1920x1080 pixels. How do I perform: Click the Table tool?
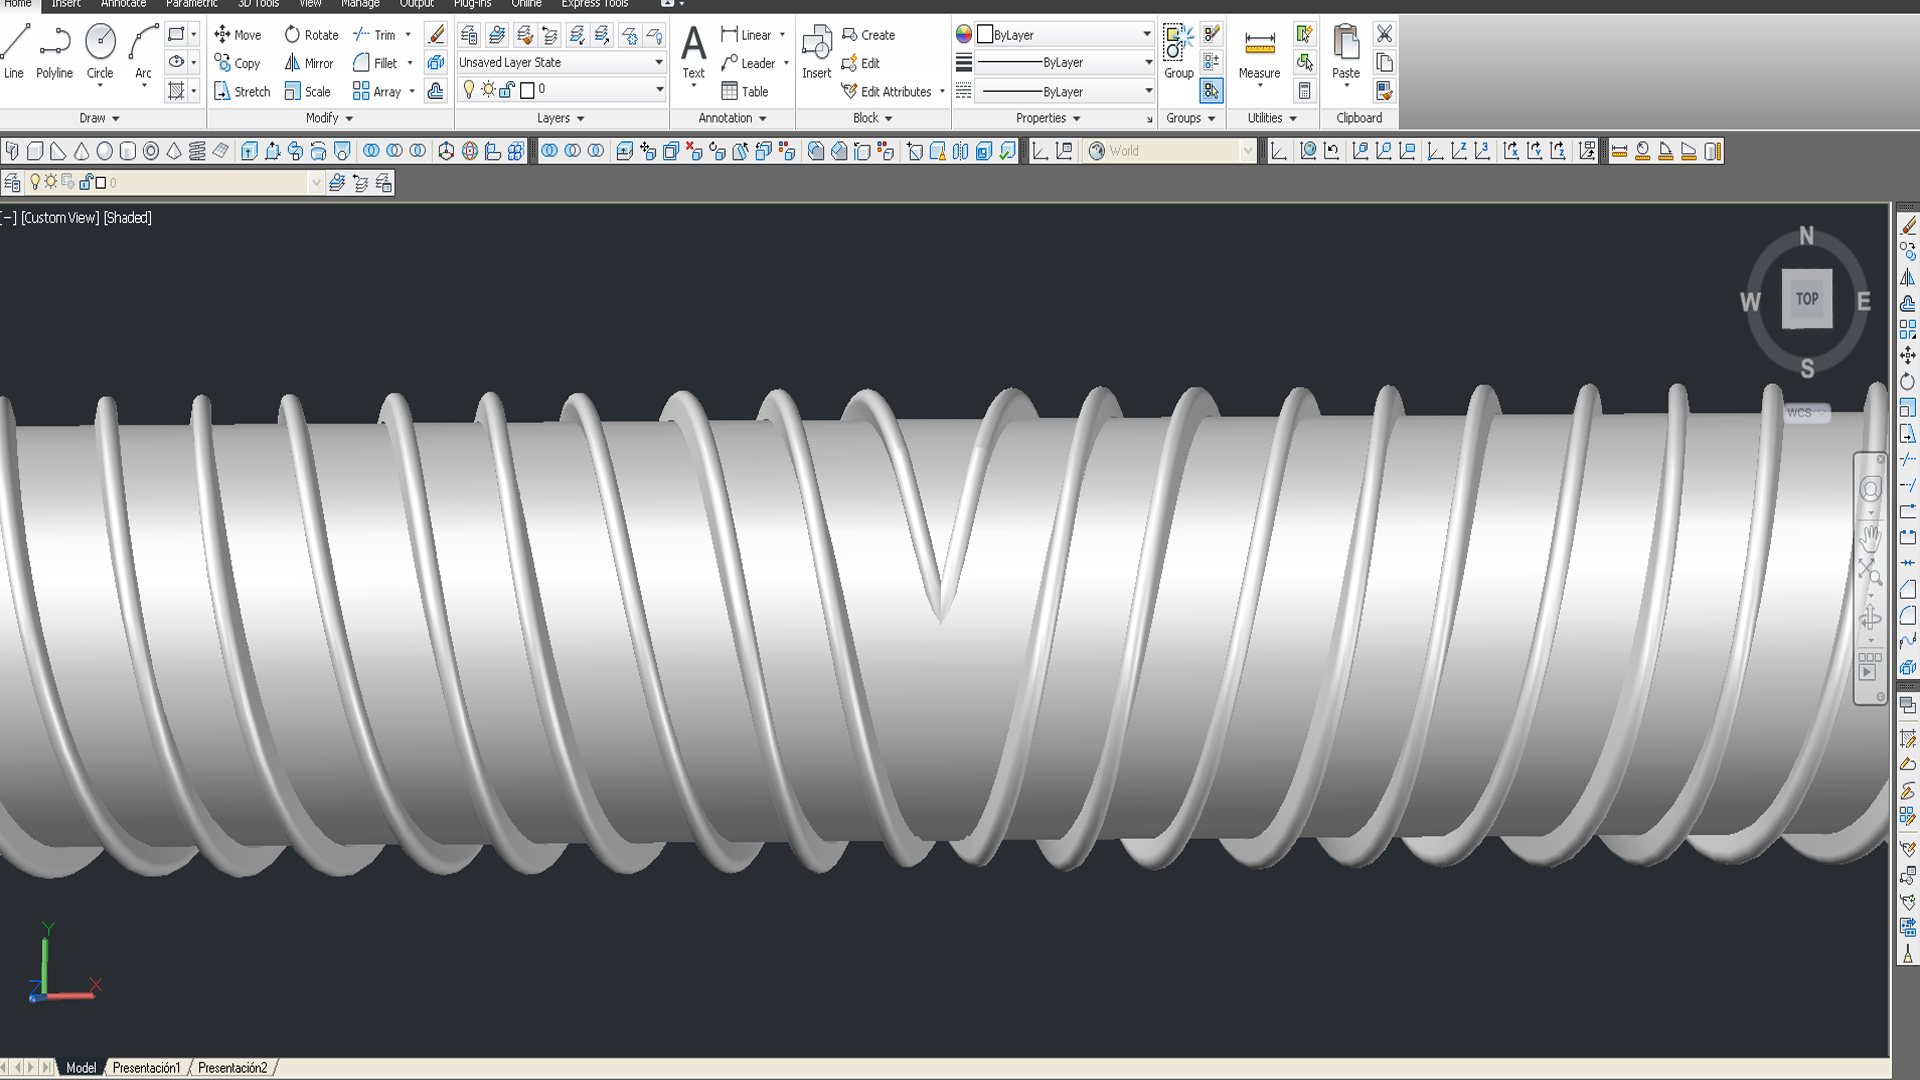point(745,91)
